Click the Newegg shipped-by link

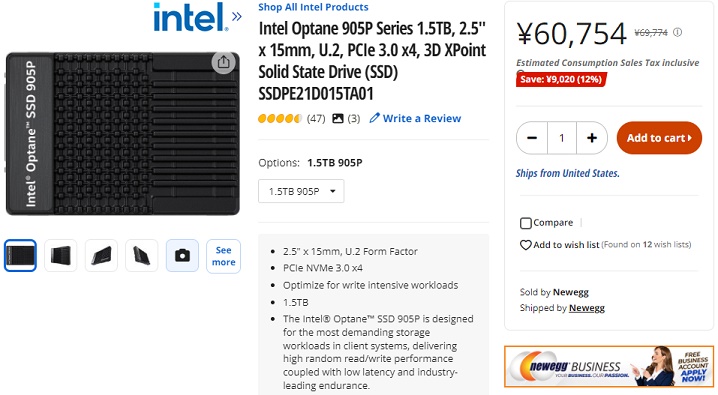[x=587, y=308]
